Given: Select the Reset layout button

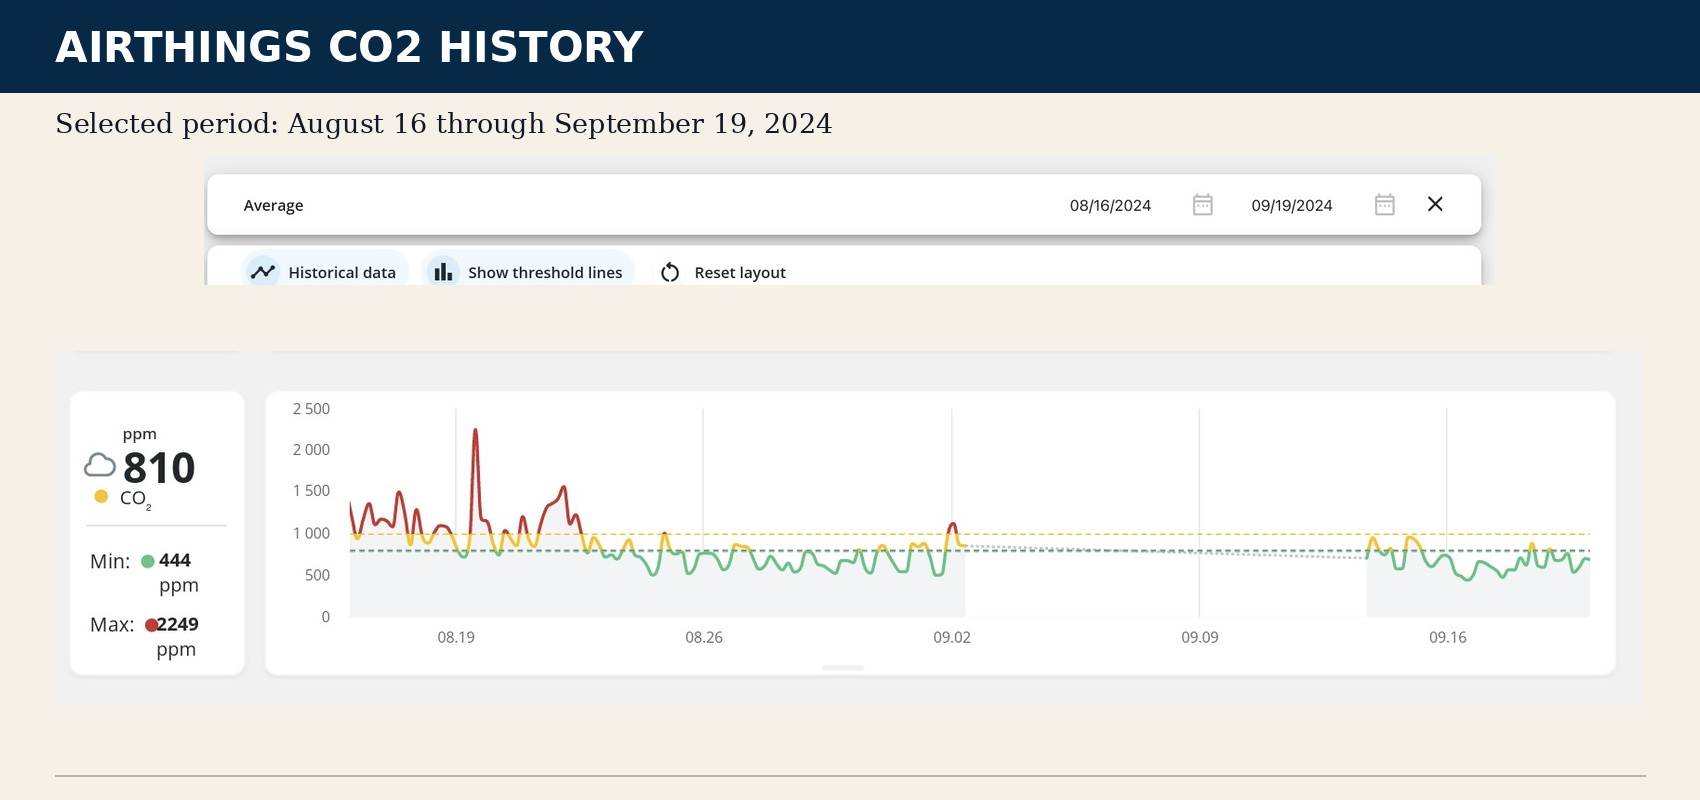Looking at the screenshot, I should pyautogui.click(x=723, y=272).
